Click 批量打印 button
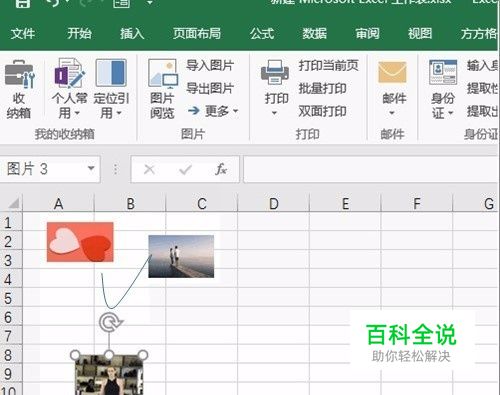The image size is (500, 395). [322, 88]
